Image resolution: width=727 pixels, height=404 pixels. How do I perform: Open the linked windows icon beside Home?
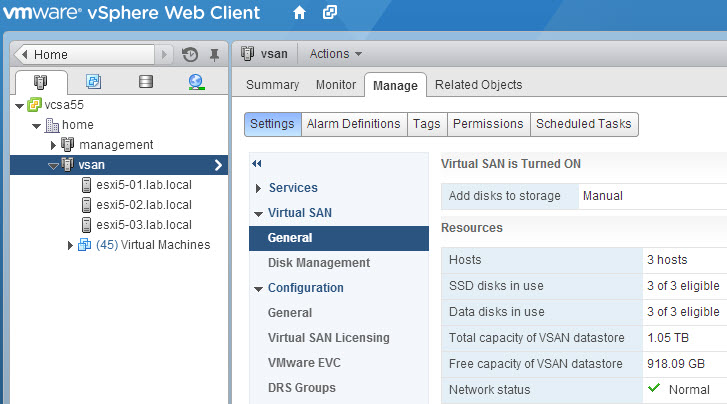[x=330, y=12]
